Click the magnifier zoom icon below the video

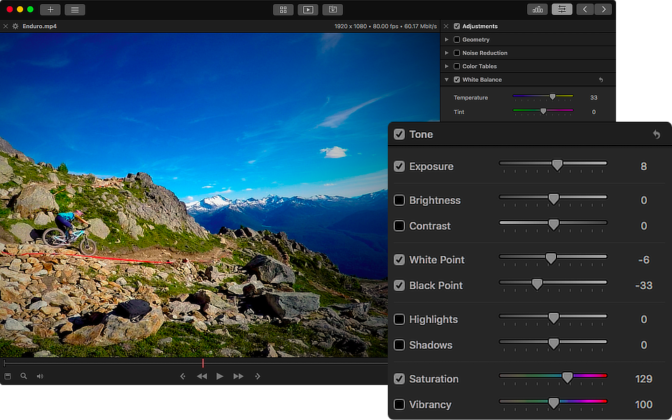pos(24,376)
